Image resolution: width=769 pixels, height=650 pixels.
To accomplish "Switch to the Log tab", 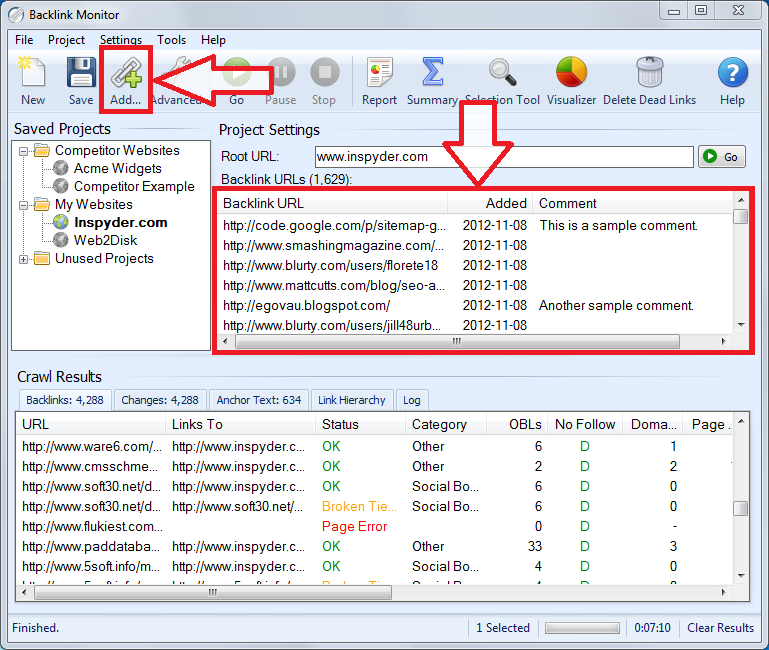I will 412,400.
